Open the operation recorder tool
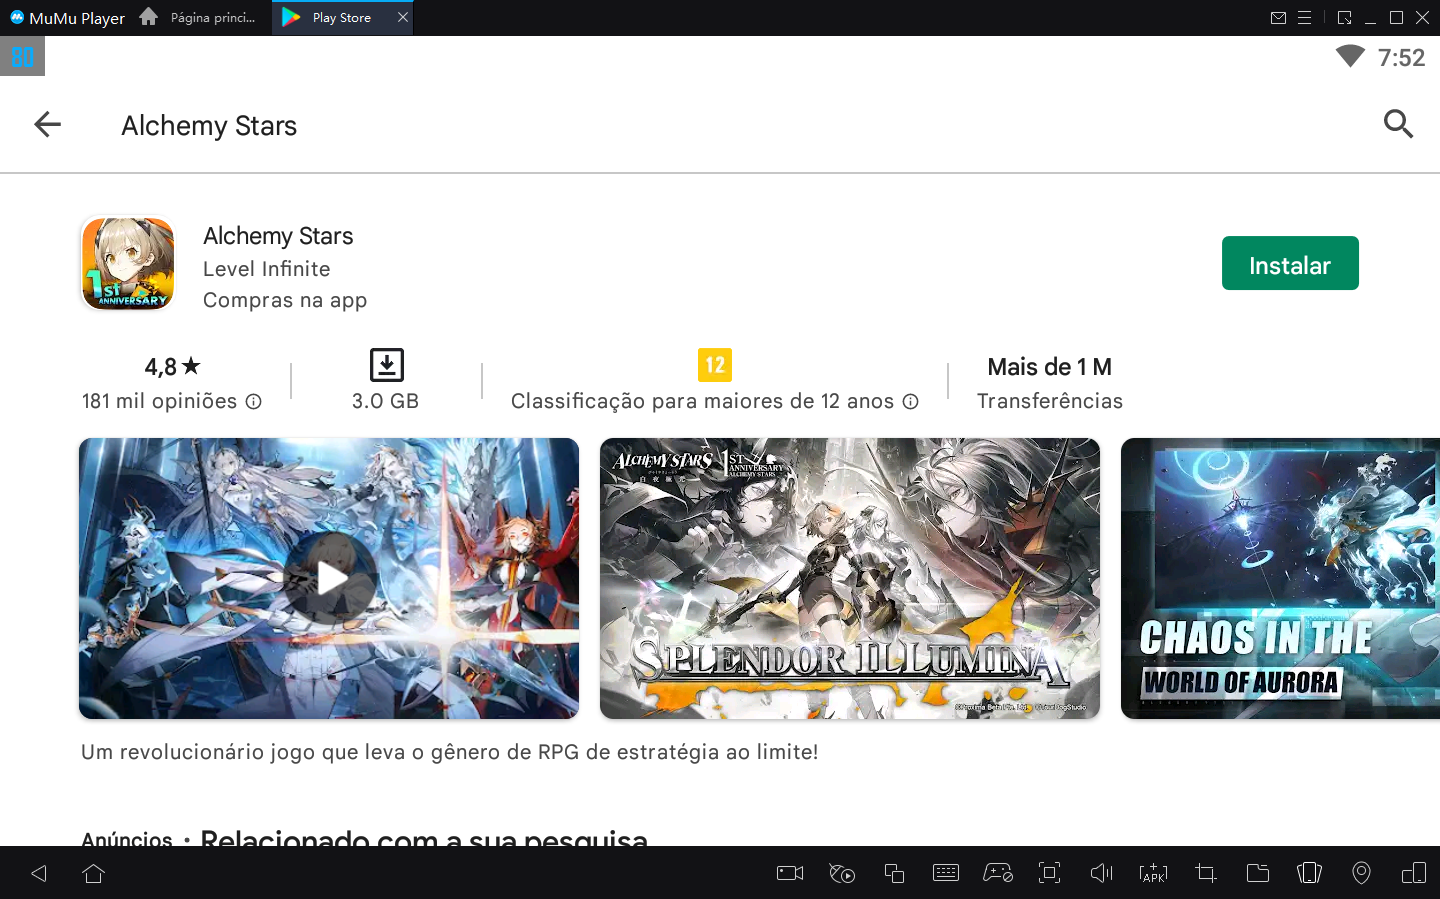 tap(842, 873)
